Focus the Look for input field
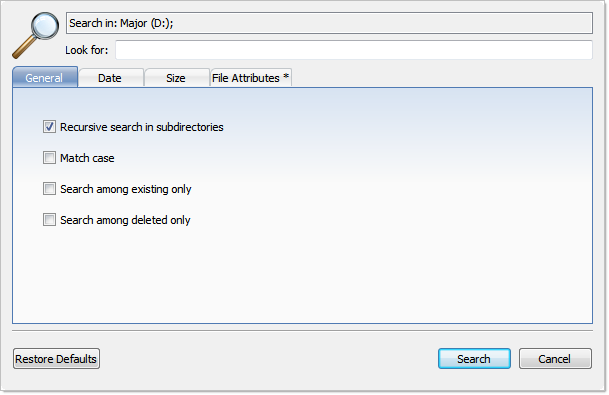Image resolution: width=609 pixels, height=395 pixels. (x=353, y=50)
